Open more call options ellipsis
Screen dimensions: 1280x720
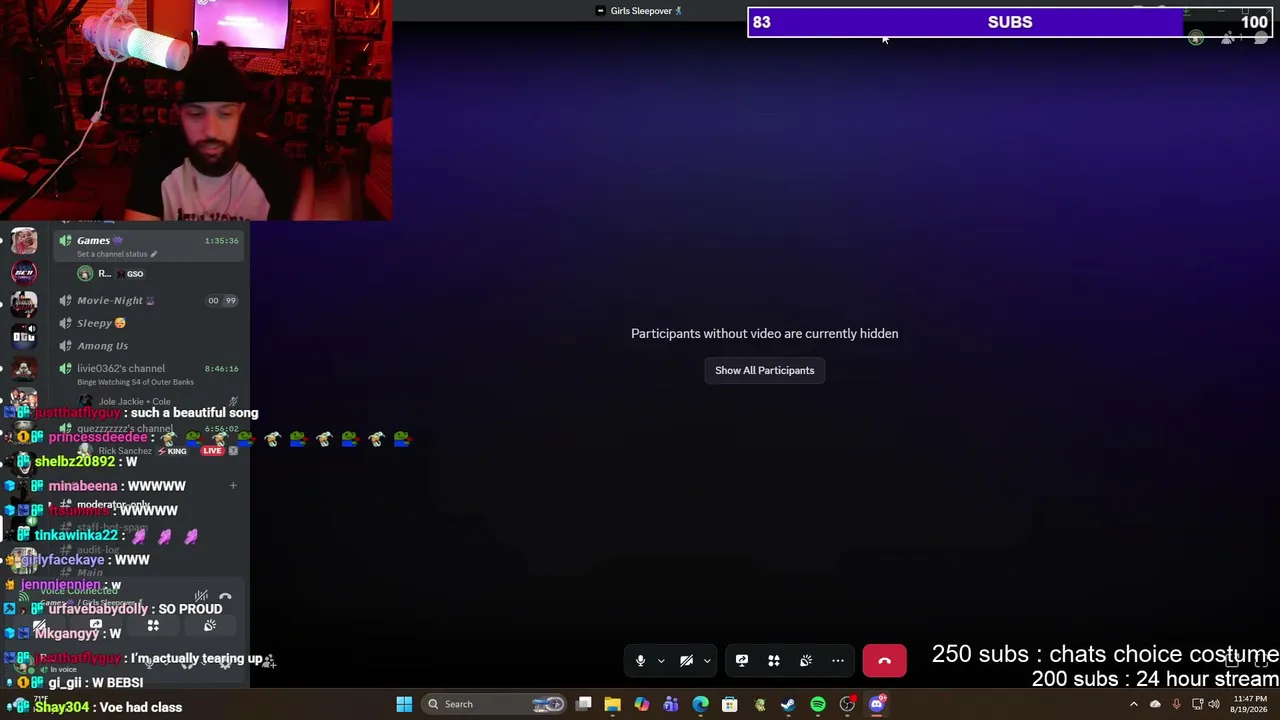coord(838,661)
